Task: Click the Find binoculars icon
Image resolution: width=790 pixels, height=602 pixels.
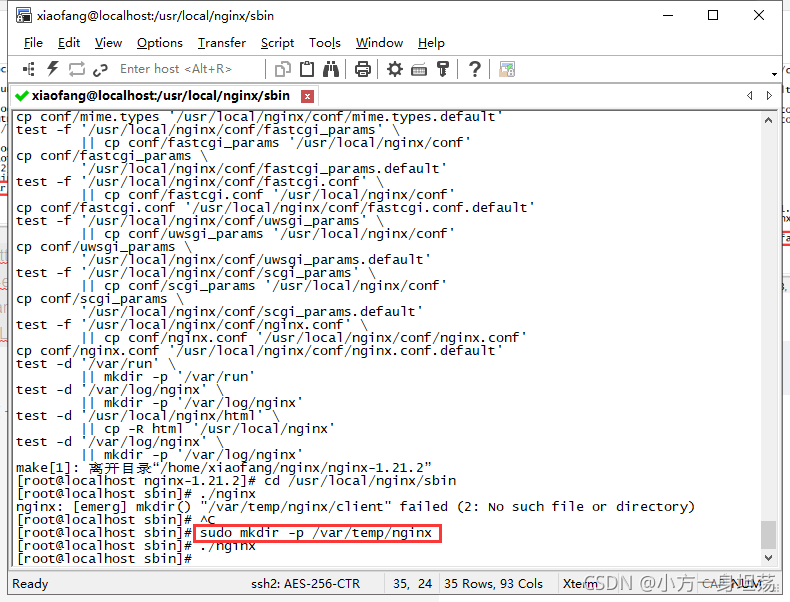Action: pos(331,69)
